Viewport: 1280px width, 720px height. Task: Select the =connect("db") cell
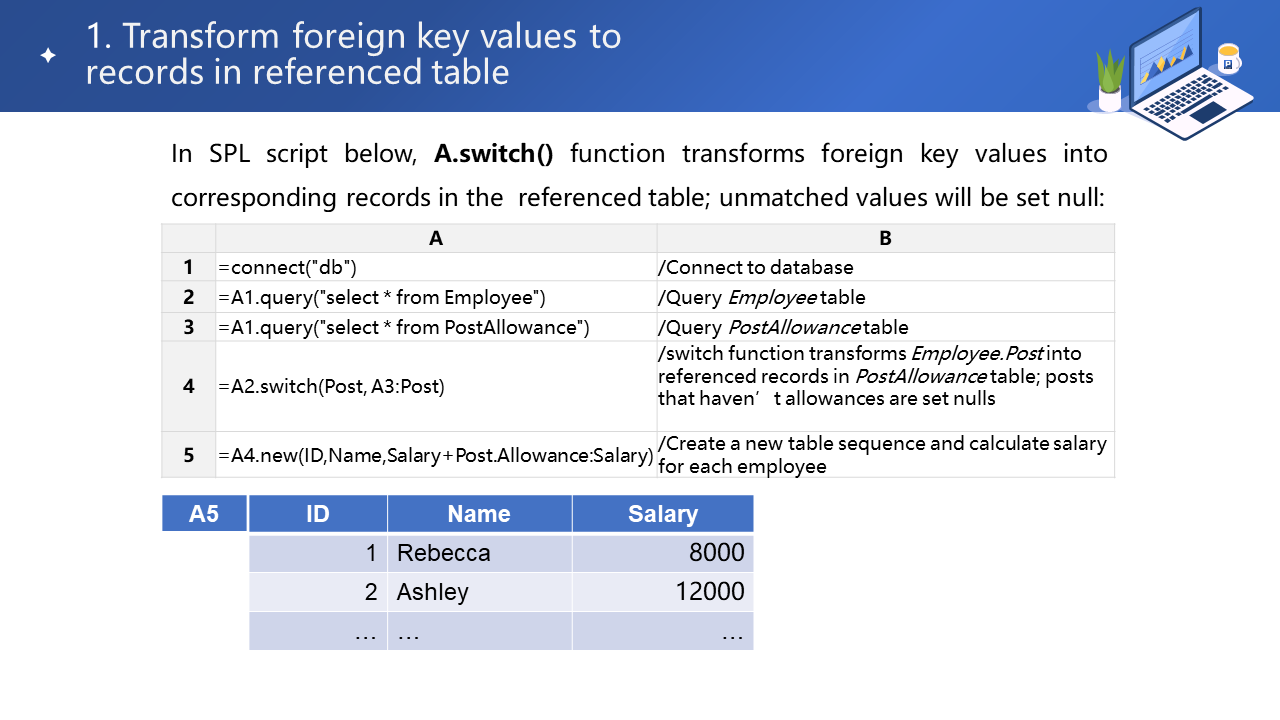pyautogui.click(x=436, y=267)
